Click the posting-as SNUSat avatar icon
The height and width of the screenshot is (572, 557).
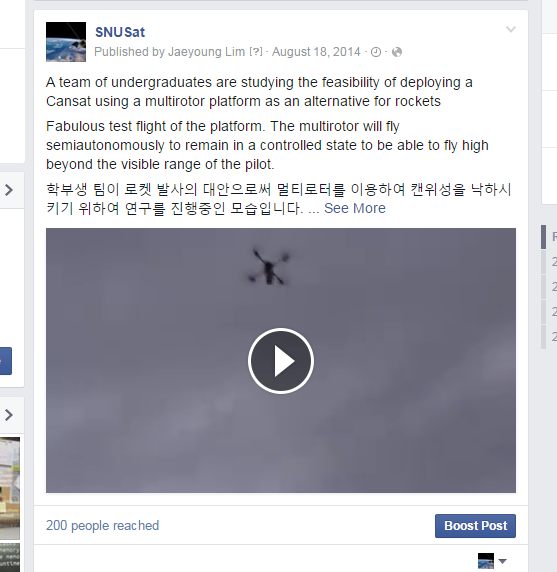click(x=486, y=561)
